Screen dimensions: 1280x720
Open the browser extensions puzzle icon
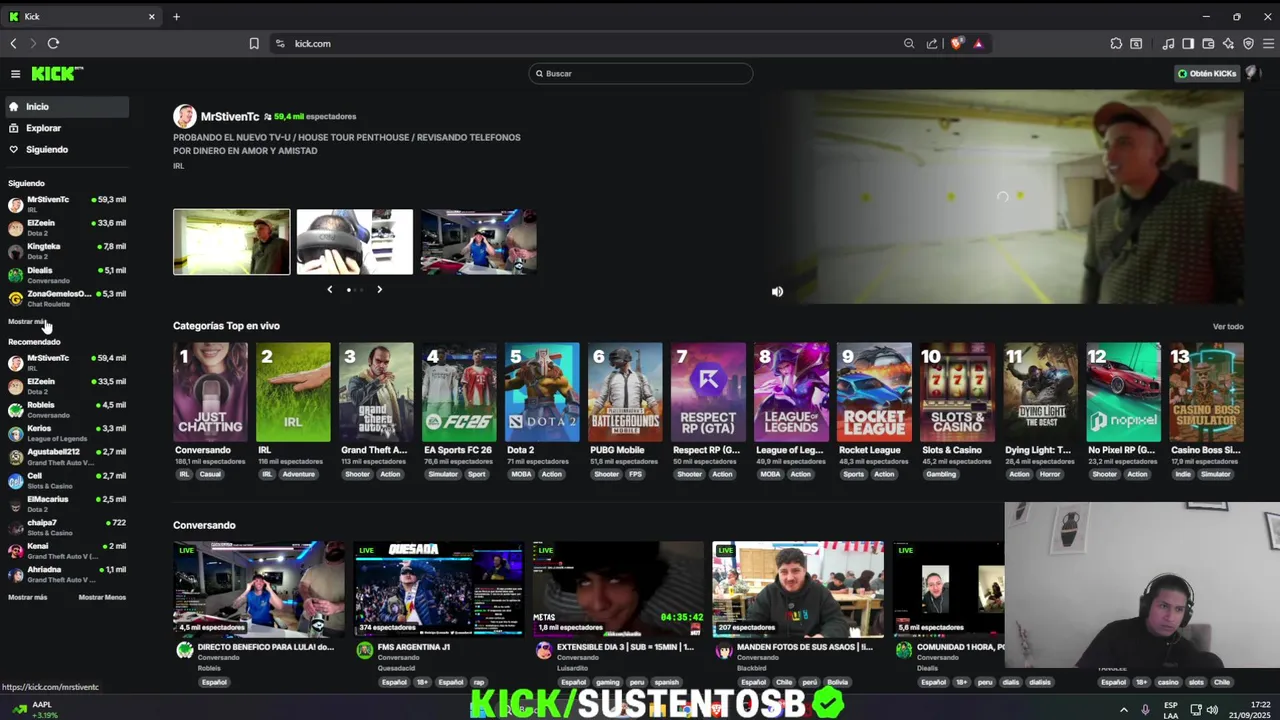coord(1116,43)
